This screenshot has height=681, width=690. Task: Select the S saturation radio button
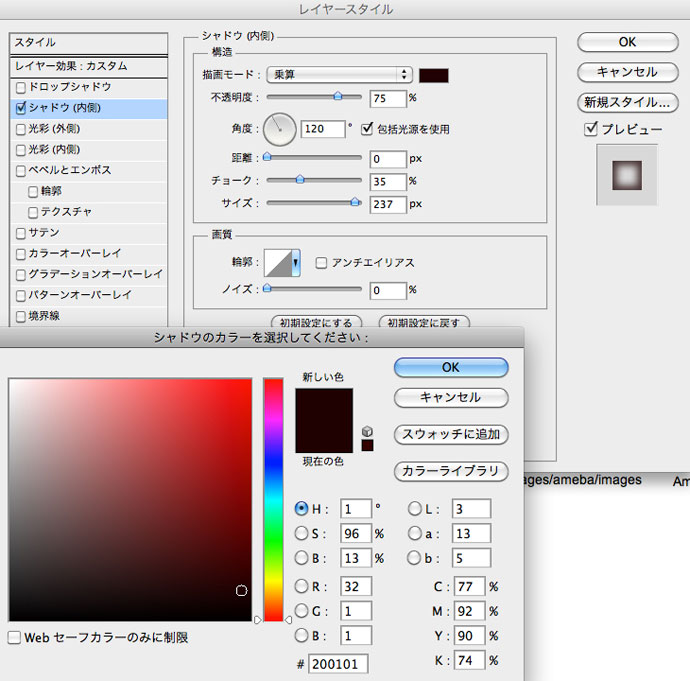coord(302,533)
